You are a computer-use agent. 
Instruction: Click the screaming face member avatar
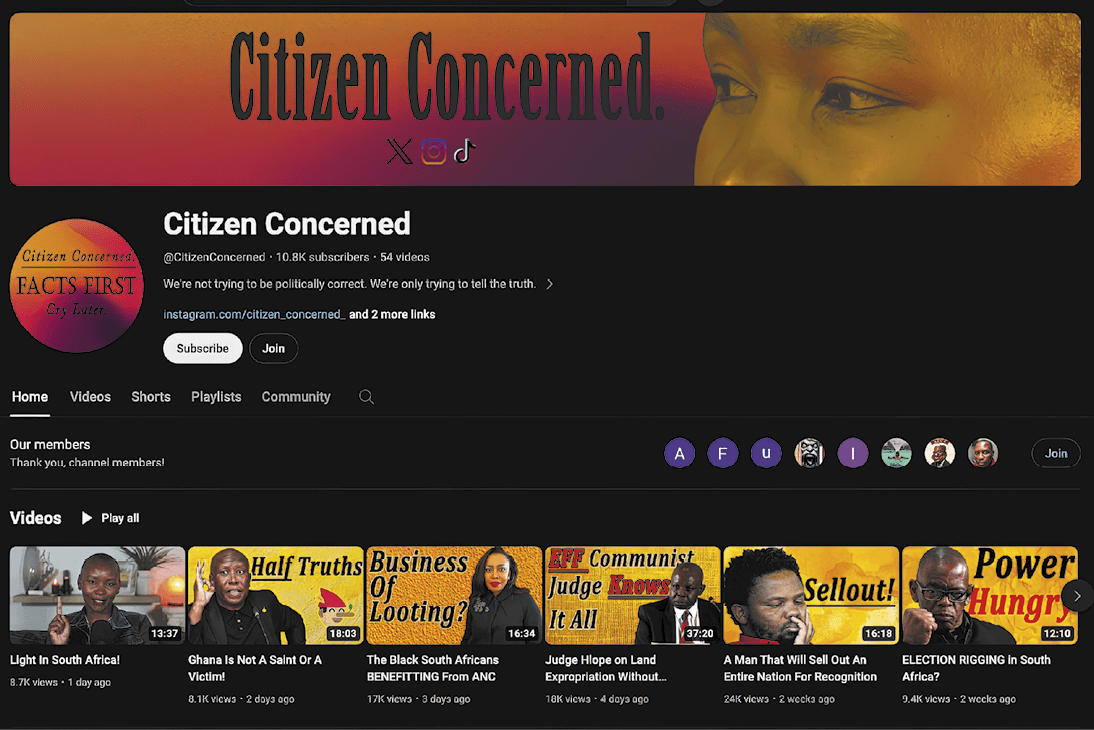click(x=809, y=454)
